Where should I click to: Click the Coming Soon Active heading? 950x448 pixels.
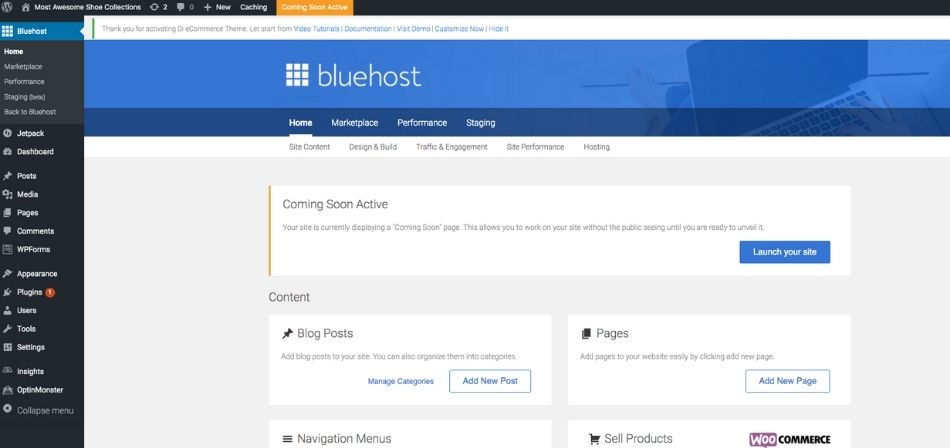335,204
